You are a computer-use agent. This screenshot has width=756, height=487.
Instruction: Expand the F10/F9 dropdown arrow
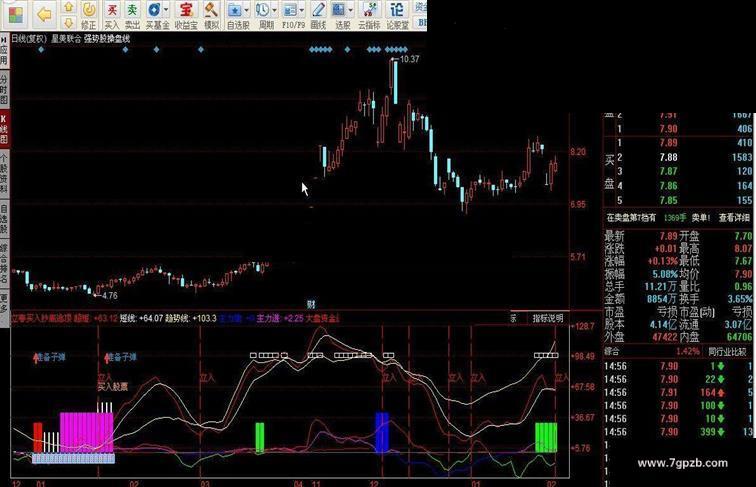[302, 10]
